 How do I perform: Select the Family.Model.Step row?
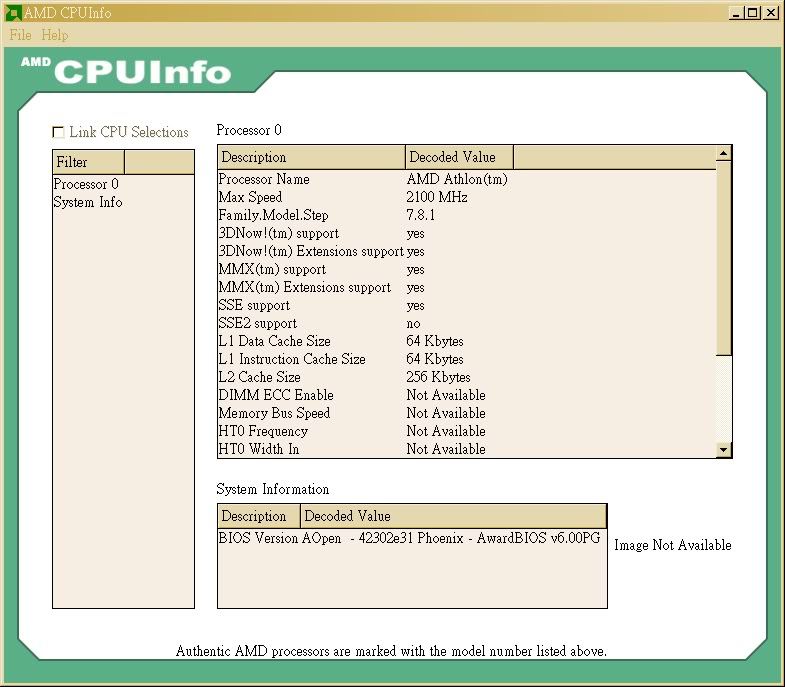coord(467,215)
